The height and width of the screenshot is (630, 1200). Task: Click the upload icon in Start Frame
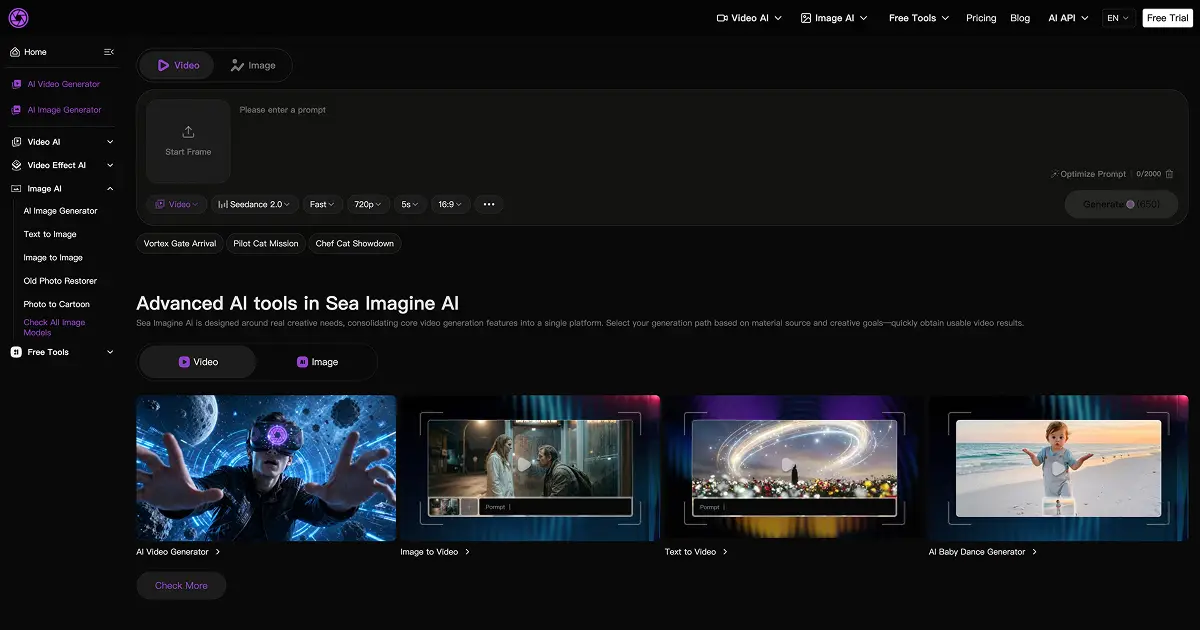pyautogui.click(x=188, y=132)
